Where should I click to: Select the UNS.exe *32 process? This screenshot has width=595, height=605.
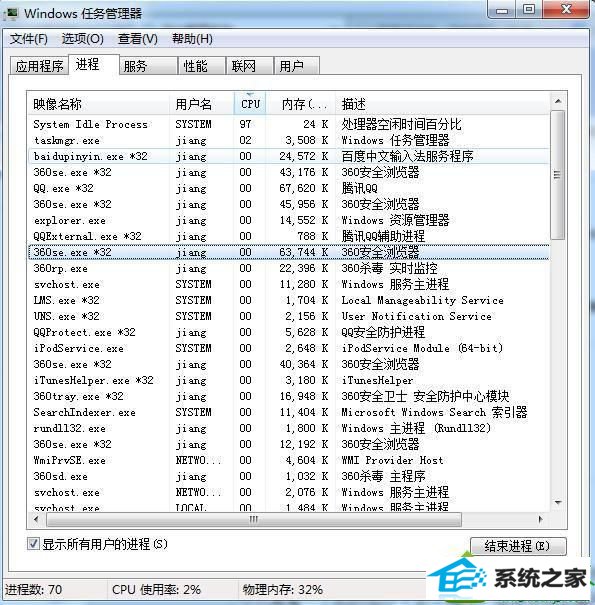[x=289, y=316]
